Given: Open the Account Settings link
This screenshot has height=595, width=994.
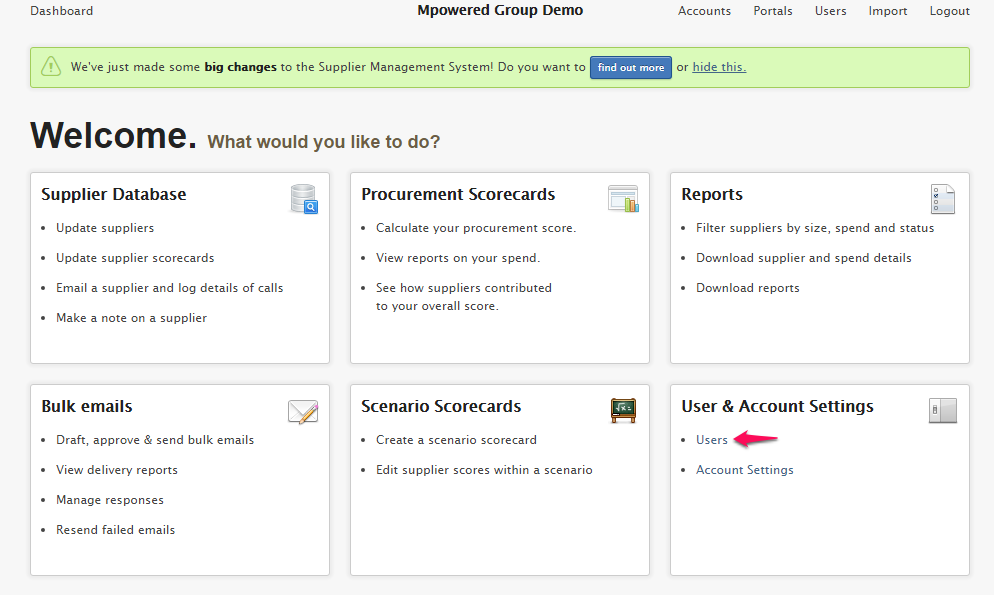Looking at the screenshot, I should 745,470.
